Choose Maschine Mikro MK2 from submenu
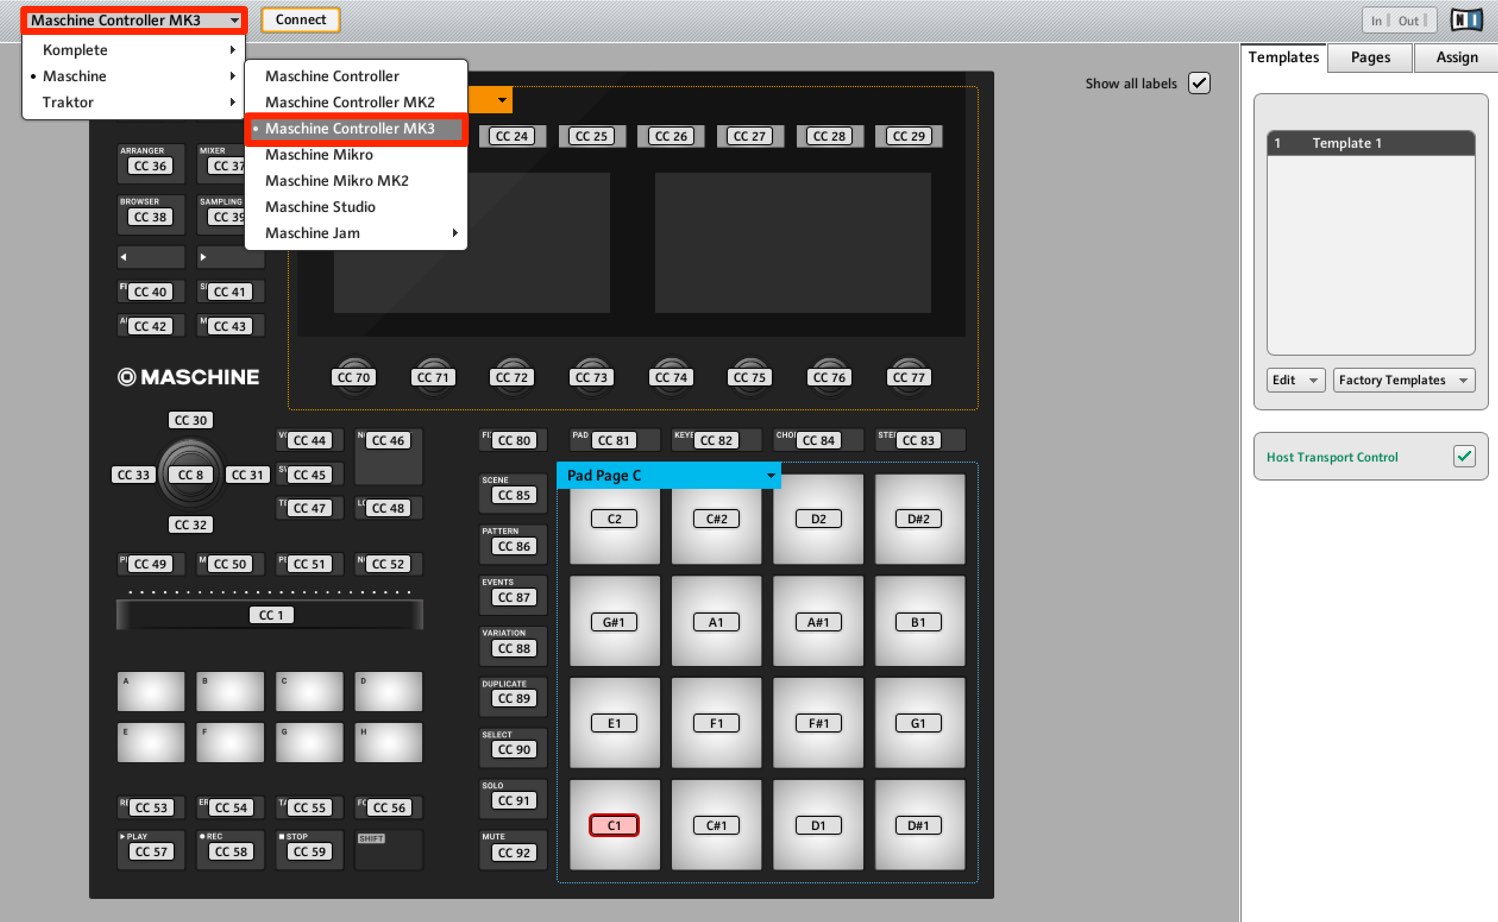Viewport: 1498px width, 922px height. (356, 181)
